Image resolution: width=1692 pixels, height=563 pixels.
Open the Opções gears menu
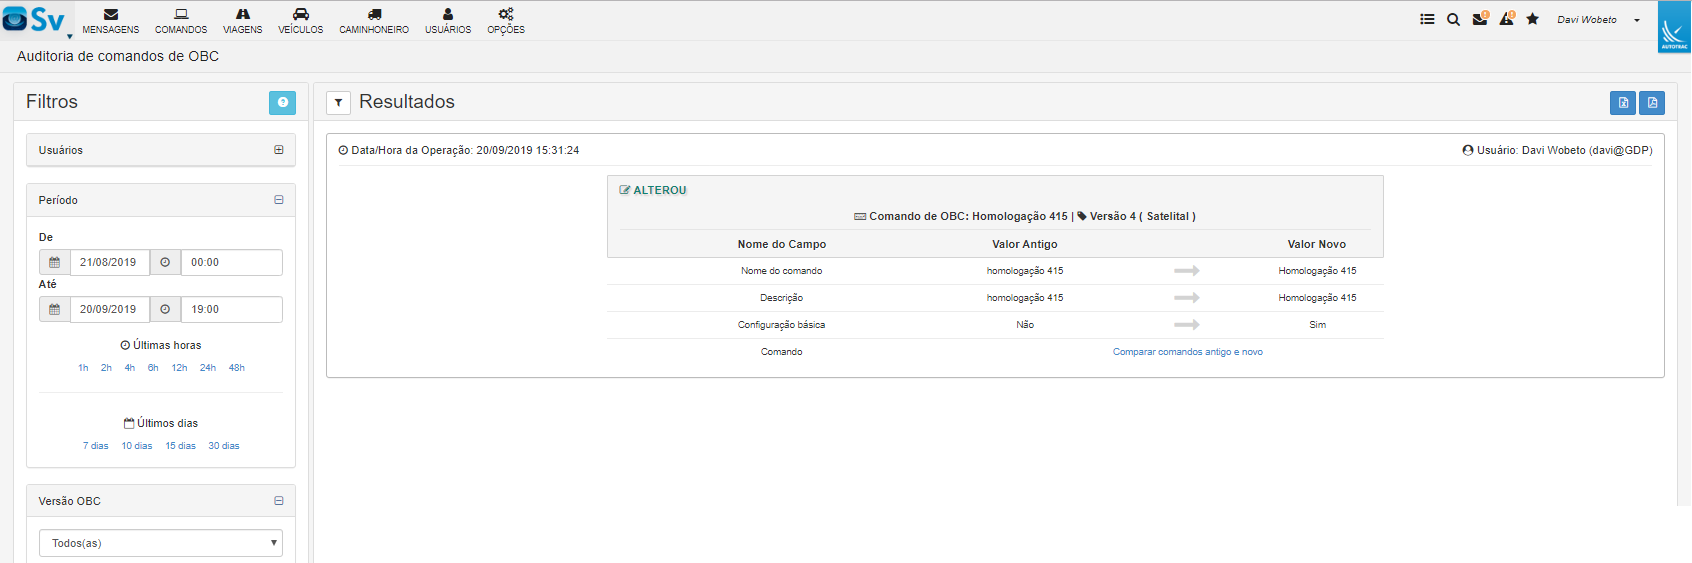506,21
